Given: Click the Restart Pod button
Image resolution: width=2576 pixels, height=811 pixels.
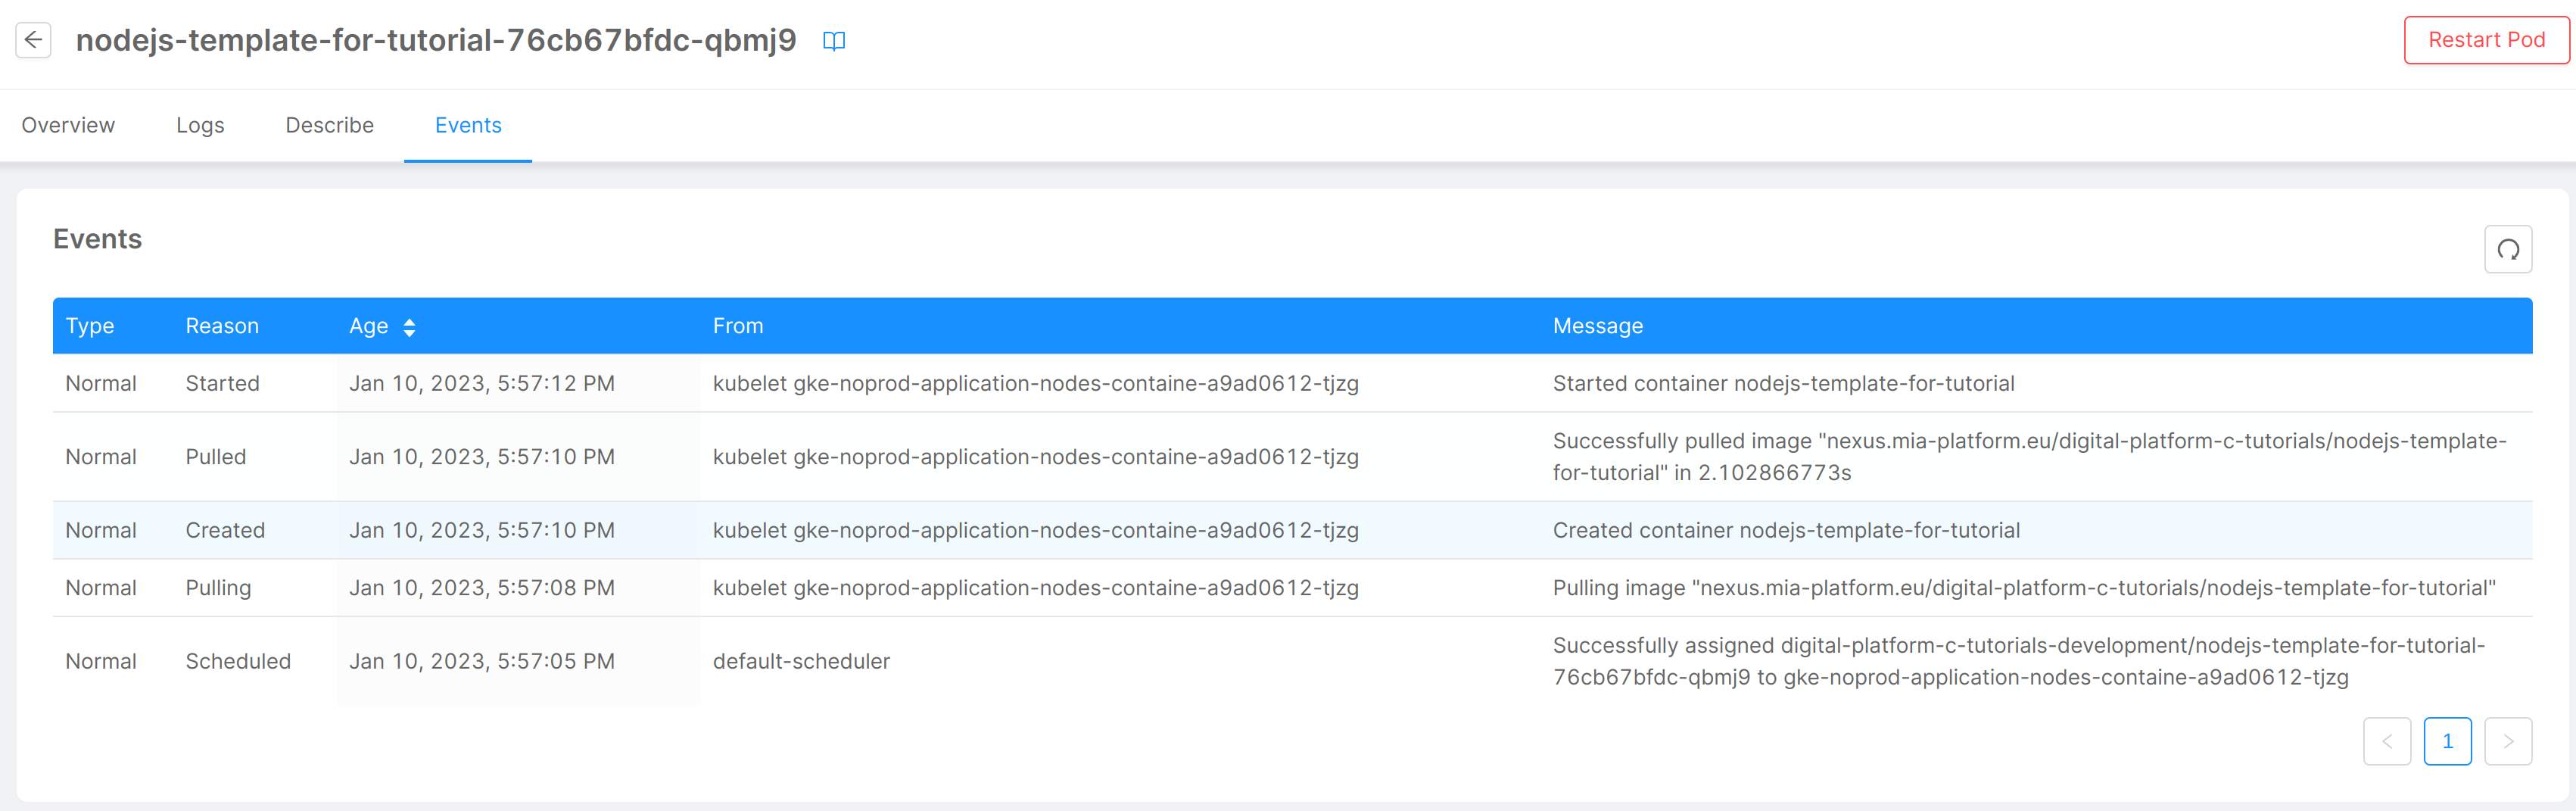Looking at the screenshot, I should pos(2485,40).
